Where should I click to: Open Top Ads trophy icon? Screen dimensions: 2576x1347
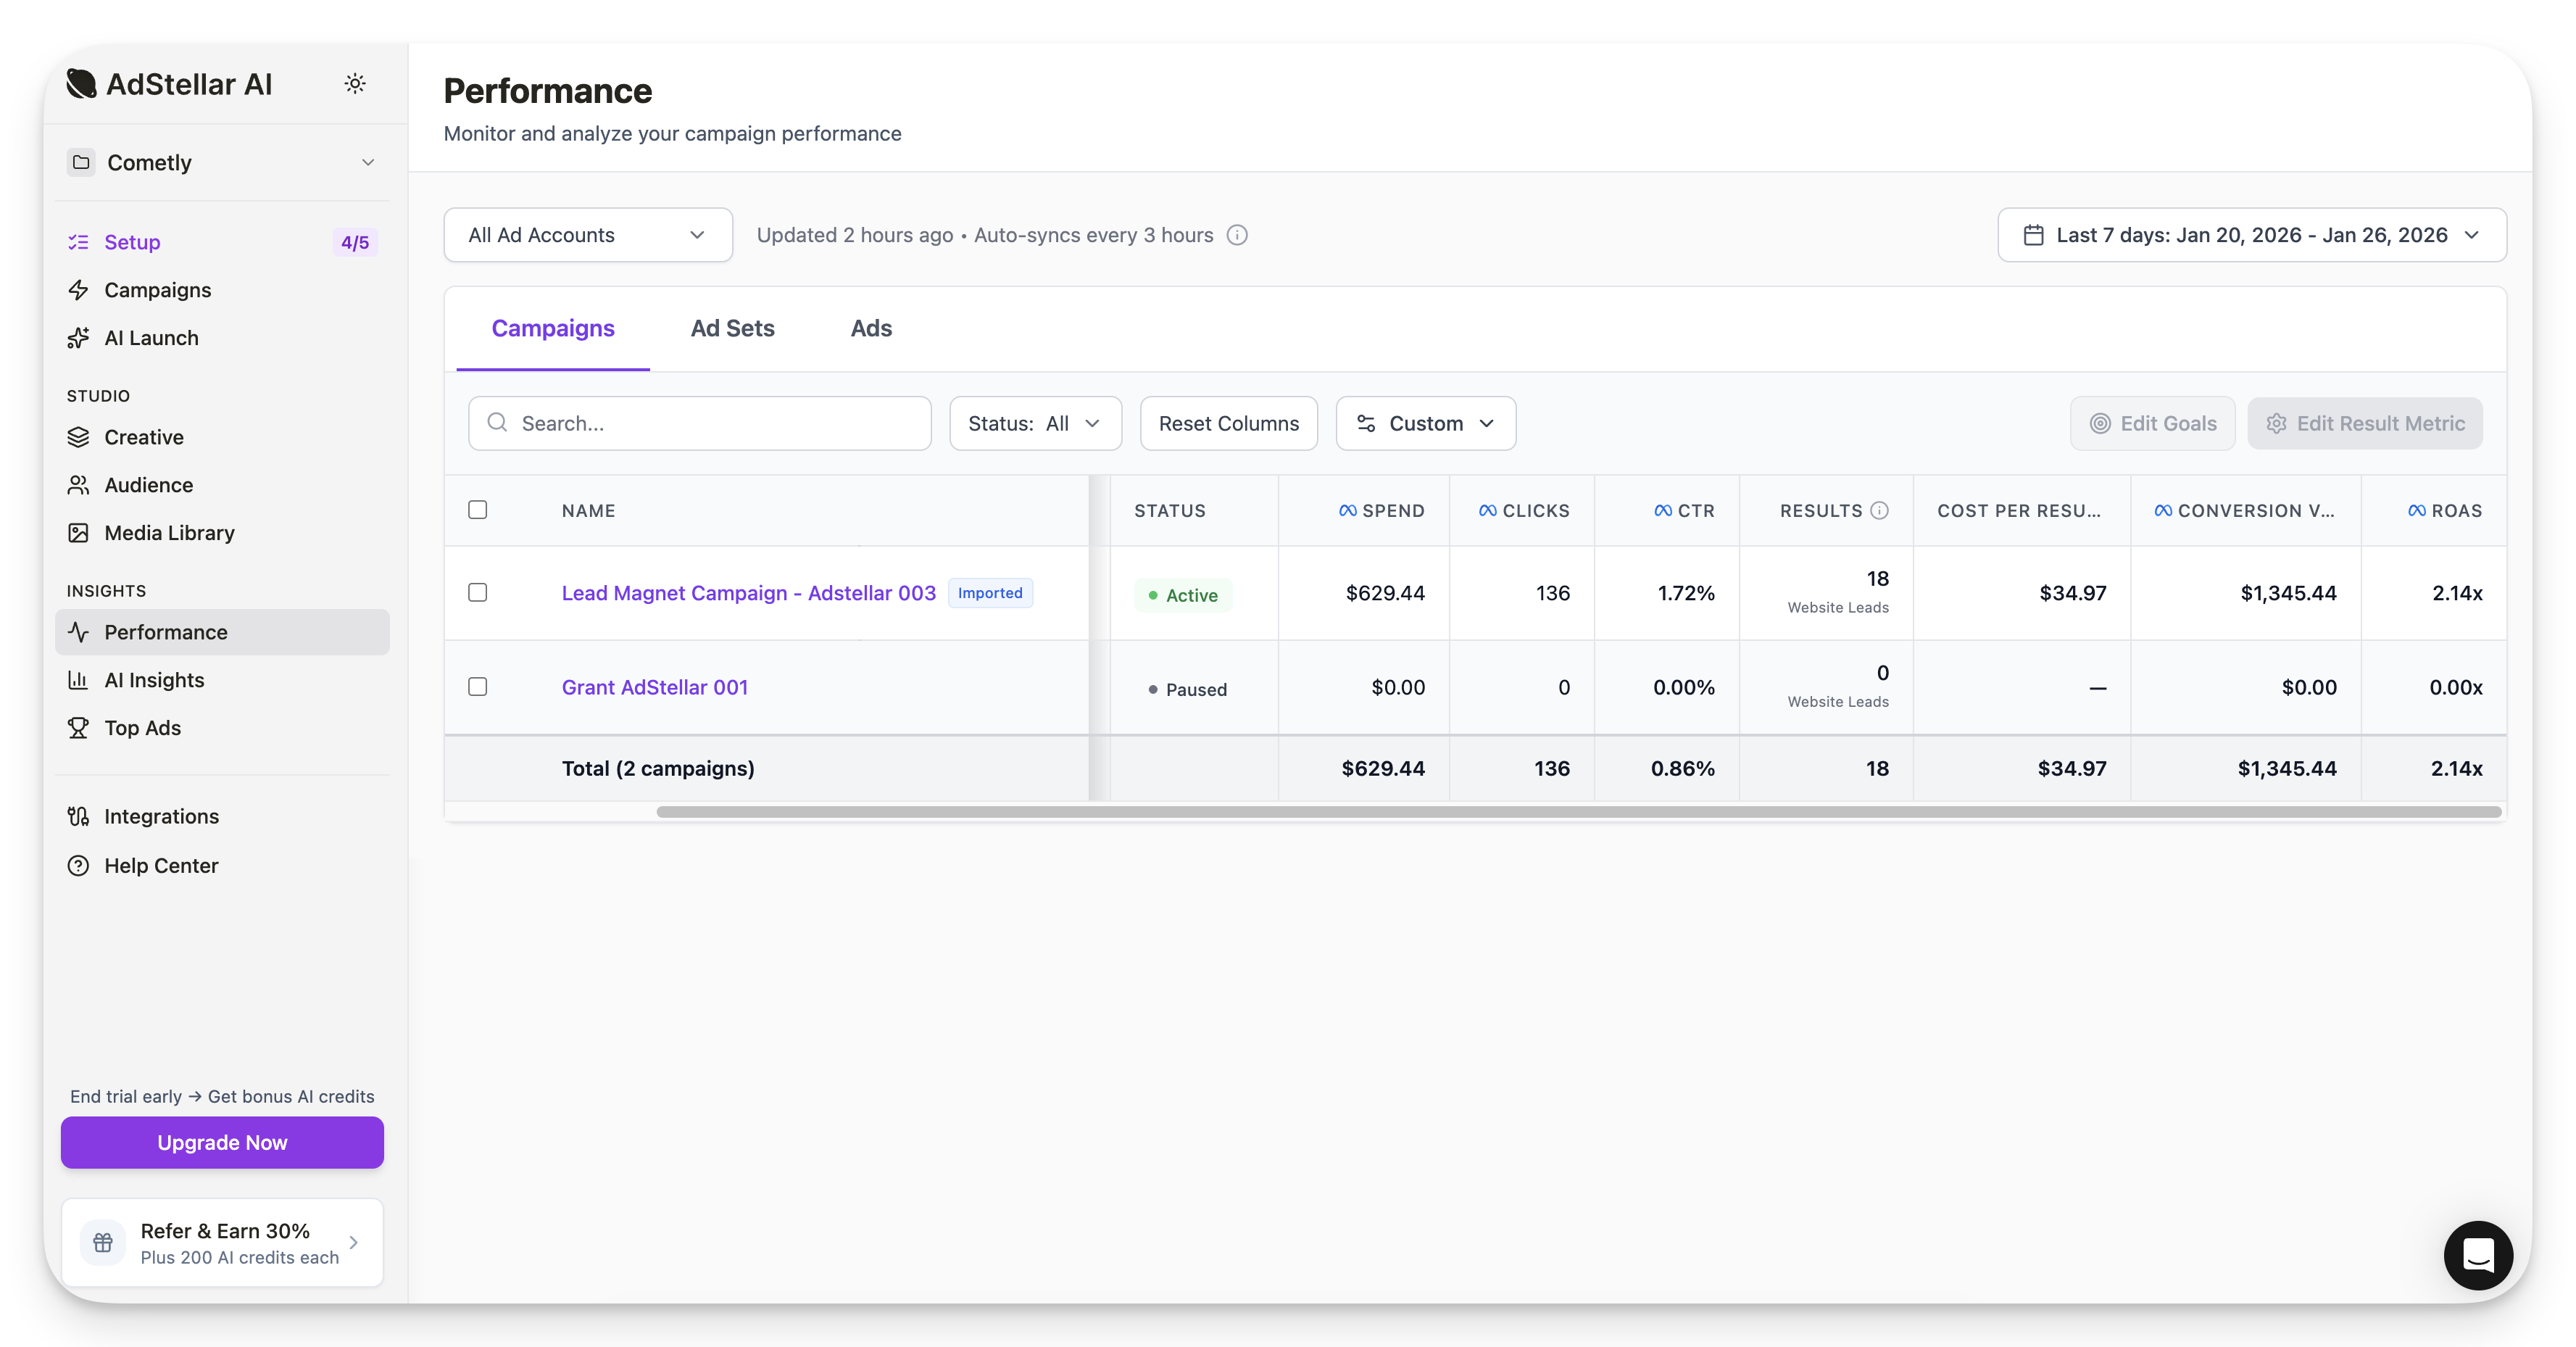[78, 728]
